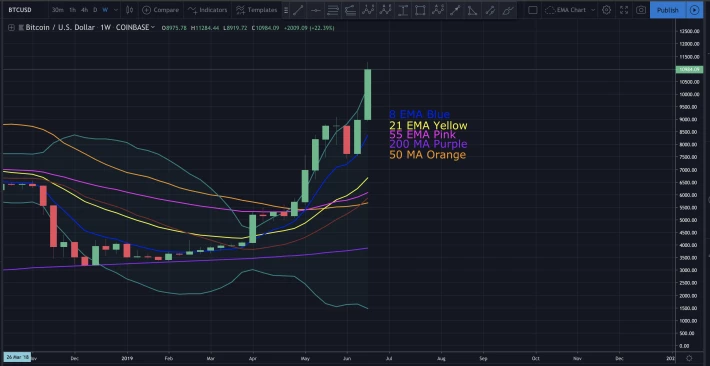Click the 'Sep' label on time axis

coord(483,357)
